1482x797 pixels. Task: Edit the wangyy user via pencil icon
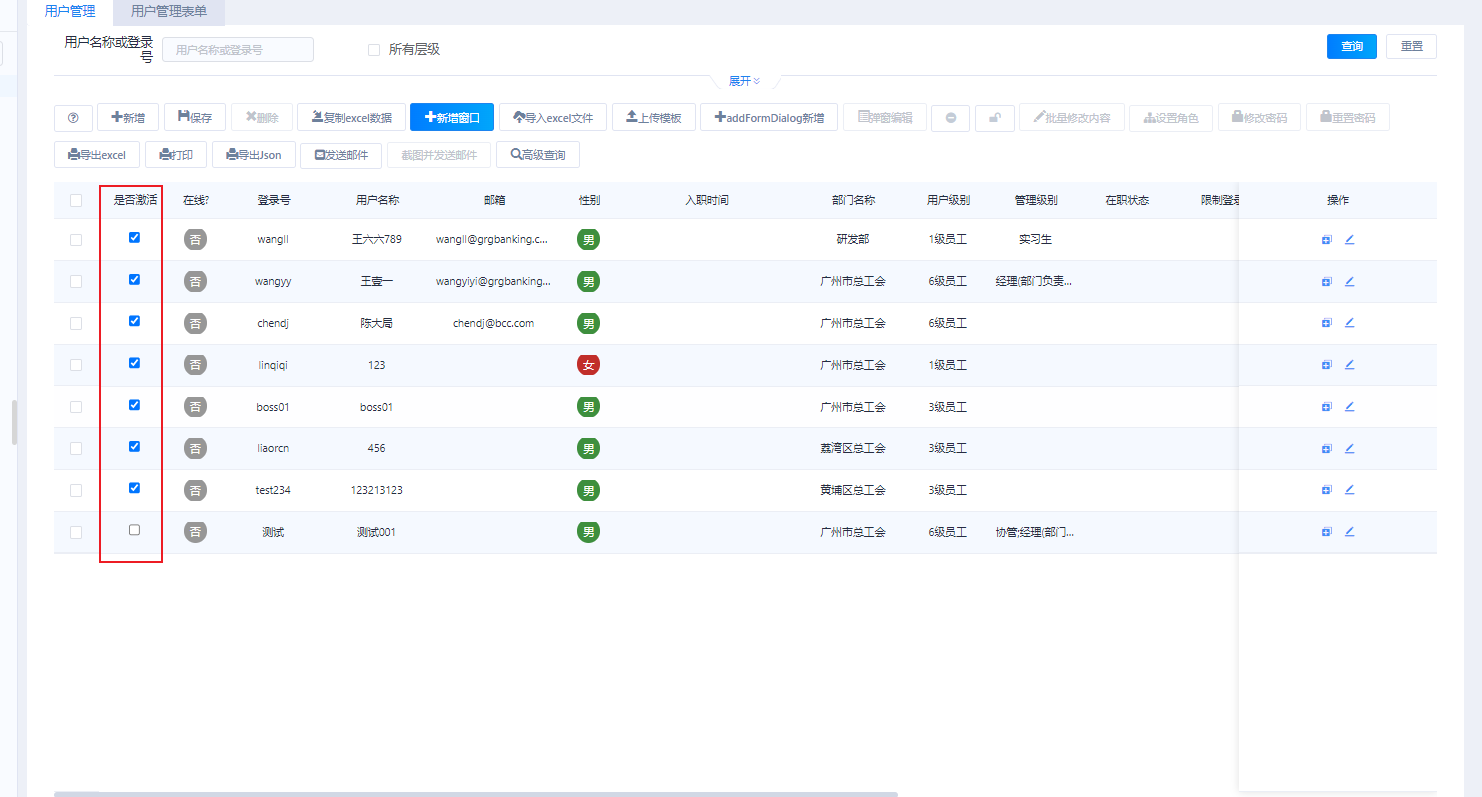(1349, 282)
